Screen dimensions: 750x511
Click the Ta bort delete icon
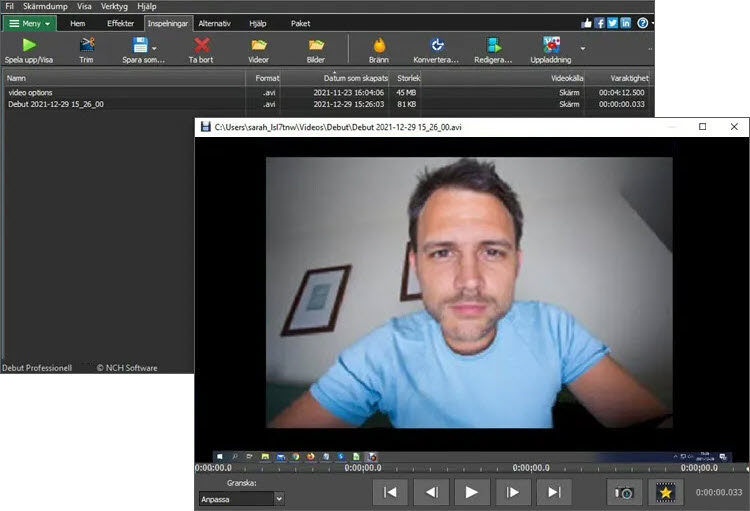(x=201, y=45)
